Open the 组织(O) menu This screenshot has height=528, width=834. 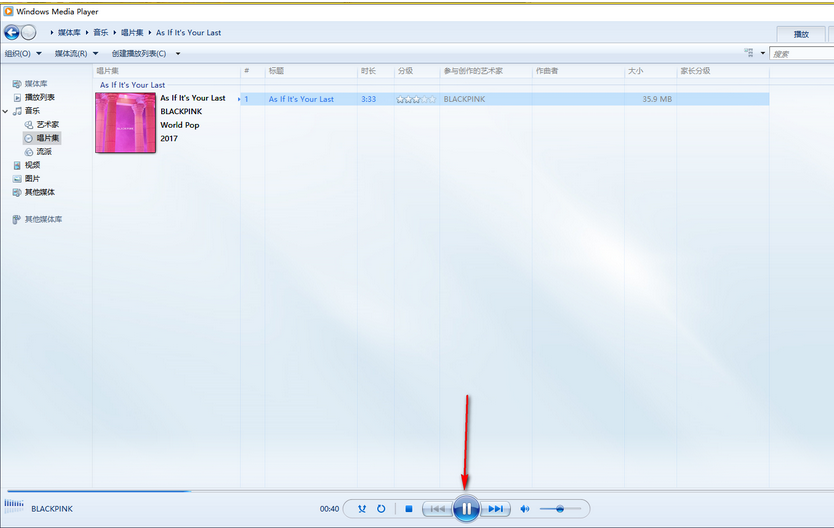click(23, 53)
